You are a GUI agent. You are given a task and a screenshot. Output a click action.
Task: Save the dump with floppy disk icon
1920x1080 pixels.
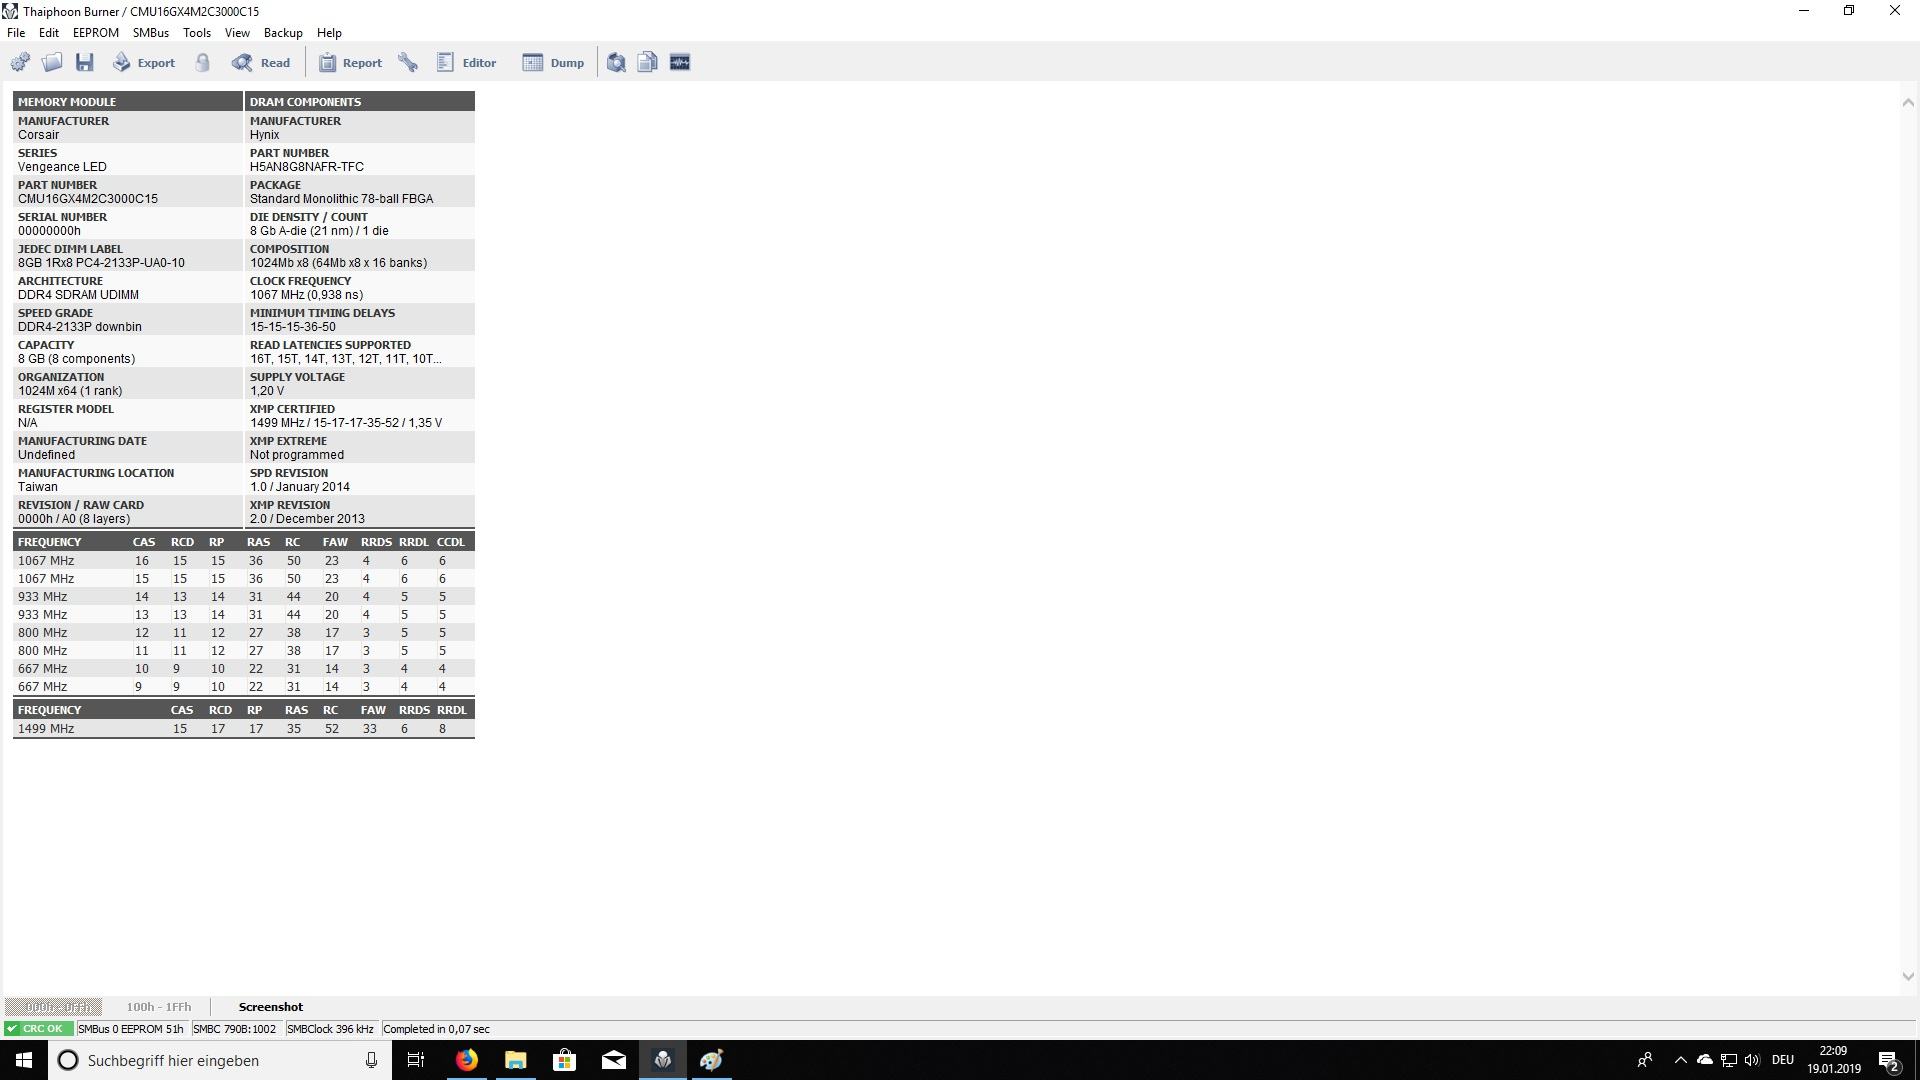[85, 63]
